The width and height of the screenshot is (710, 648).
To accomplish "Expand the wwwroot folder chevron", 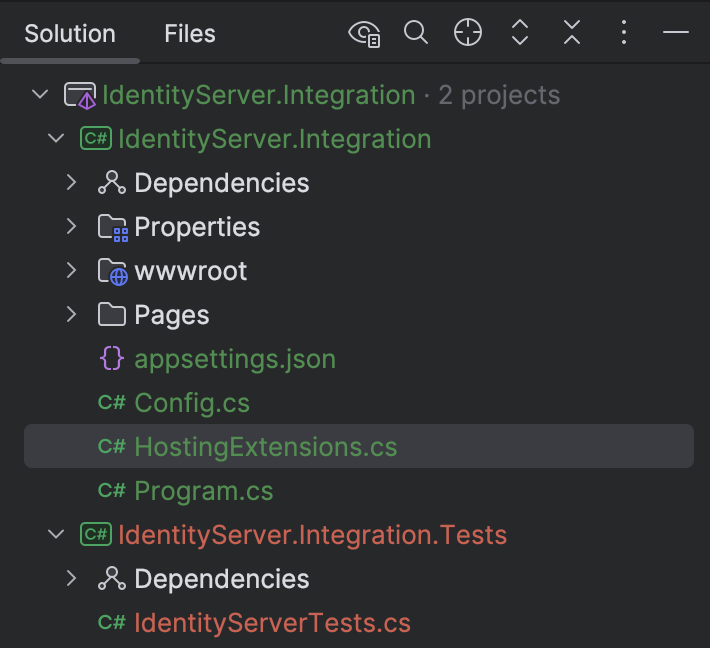I will [72, 270].
